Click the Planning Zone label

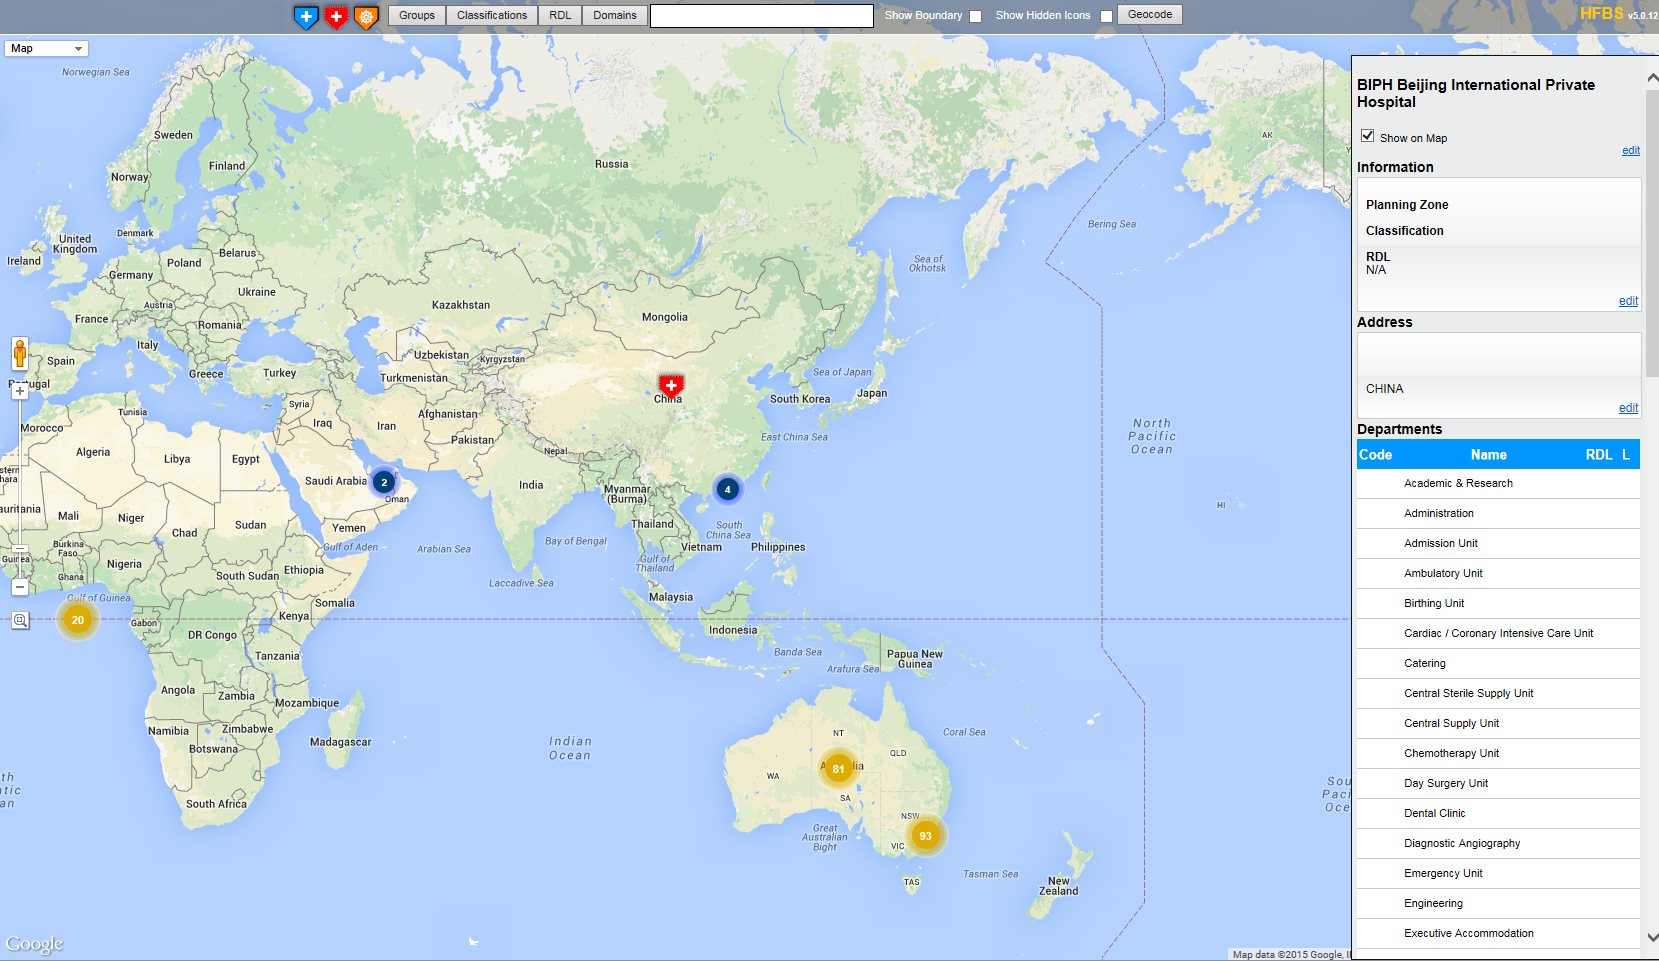tap(1407, 205)
